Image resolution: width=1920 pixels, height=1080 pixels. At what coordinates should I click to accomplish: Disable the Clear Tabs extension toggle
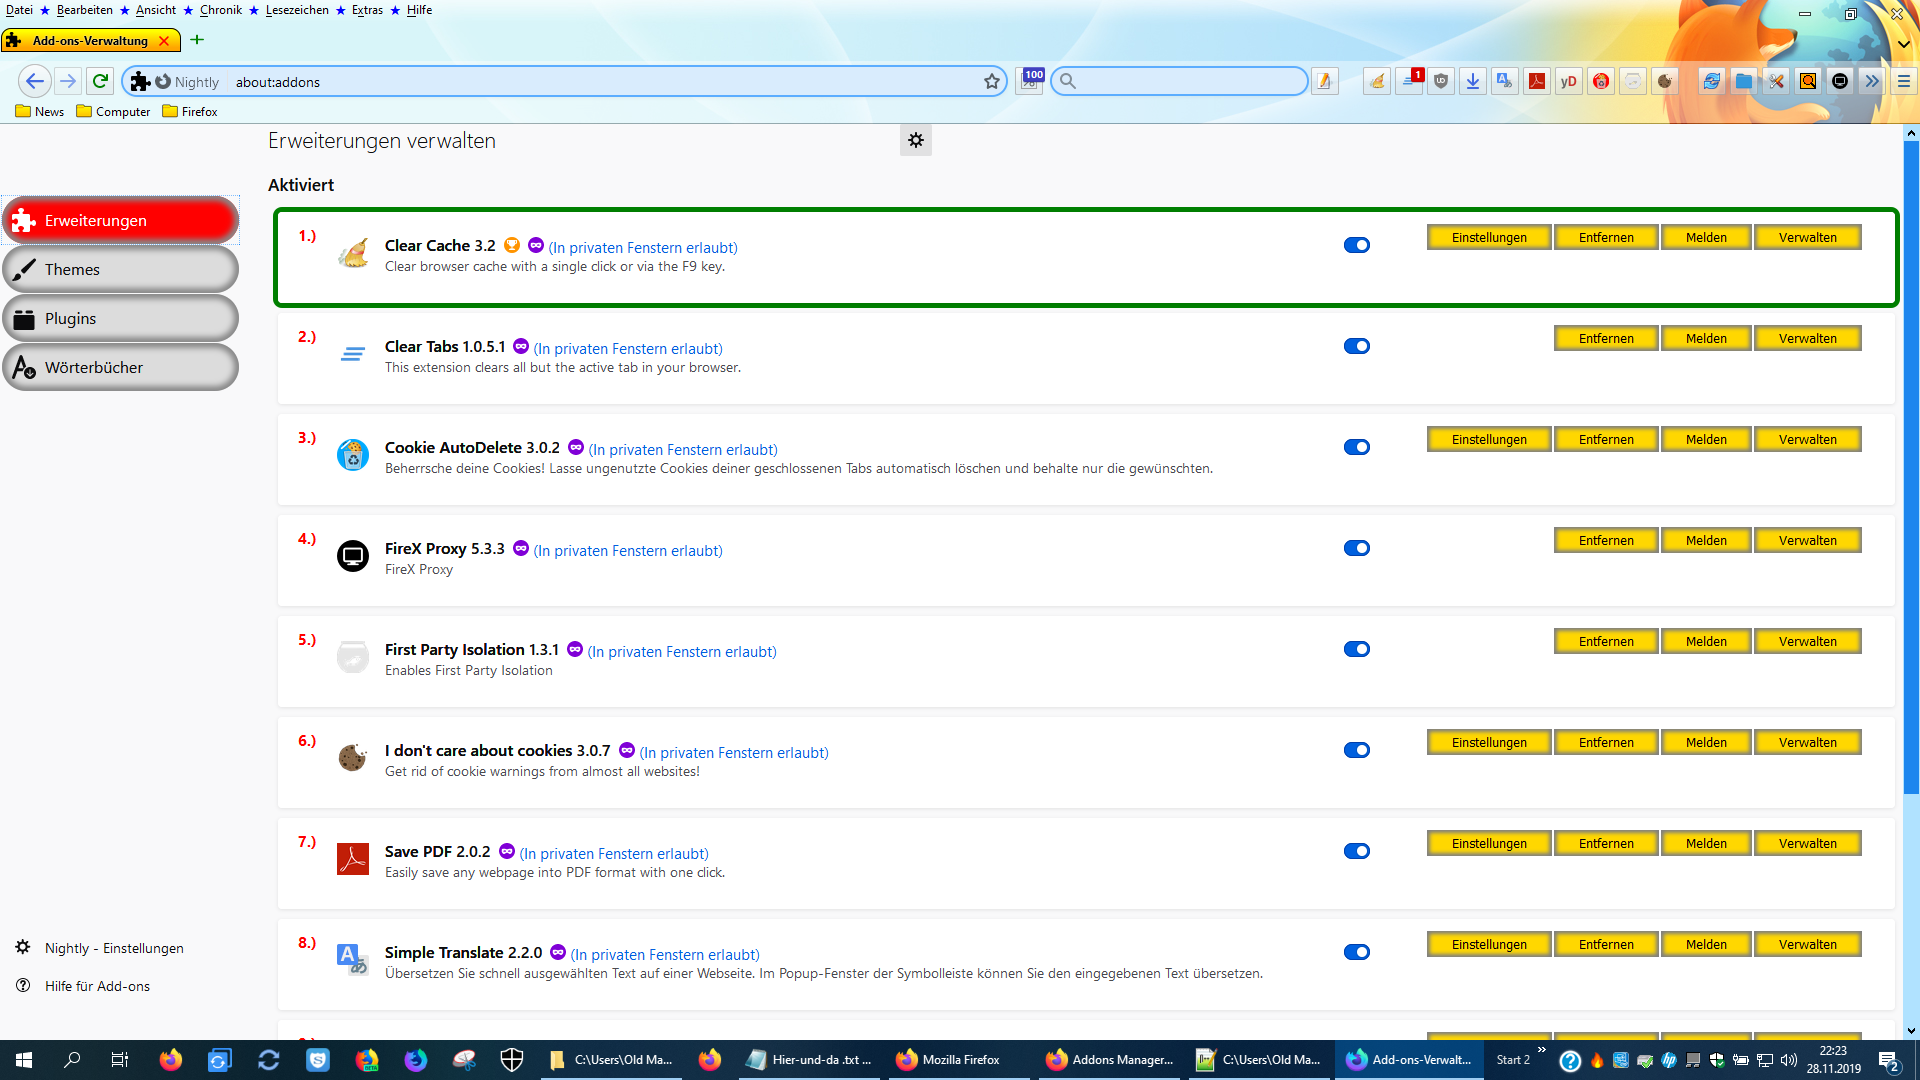pos(1357,346)
